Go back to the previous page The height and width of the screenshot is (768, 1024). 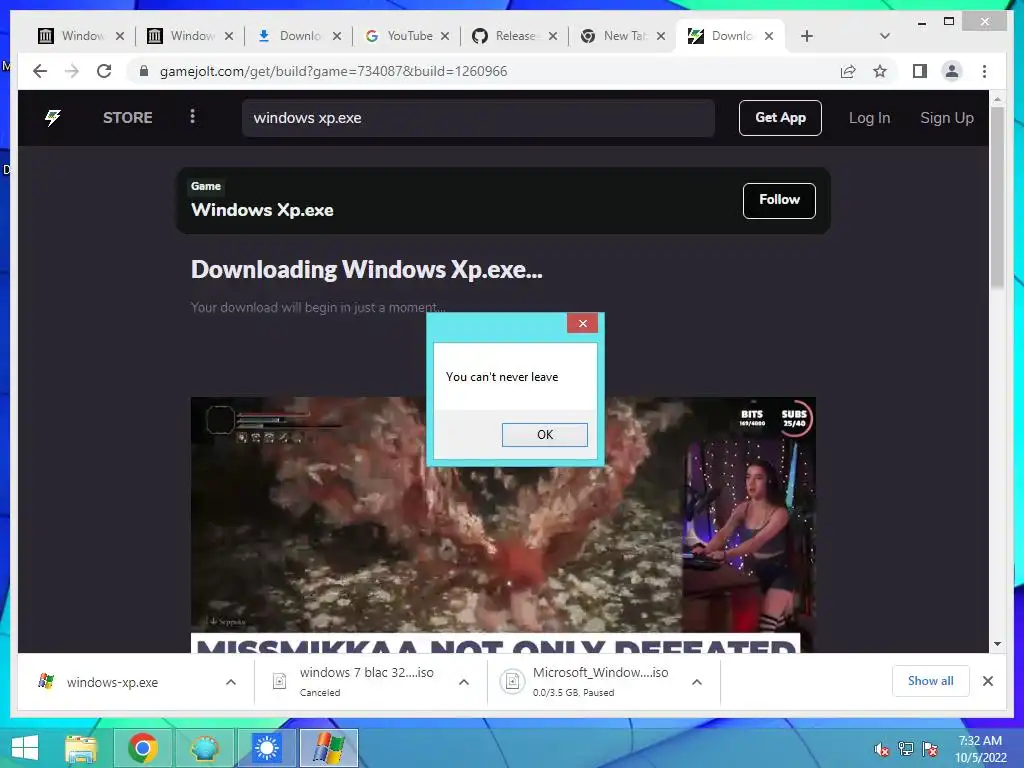[x=40, y=71]
